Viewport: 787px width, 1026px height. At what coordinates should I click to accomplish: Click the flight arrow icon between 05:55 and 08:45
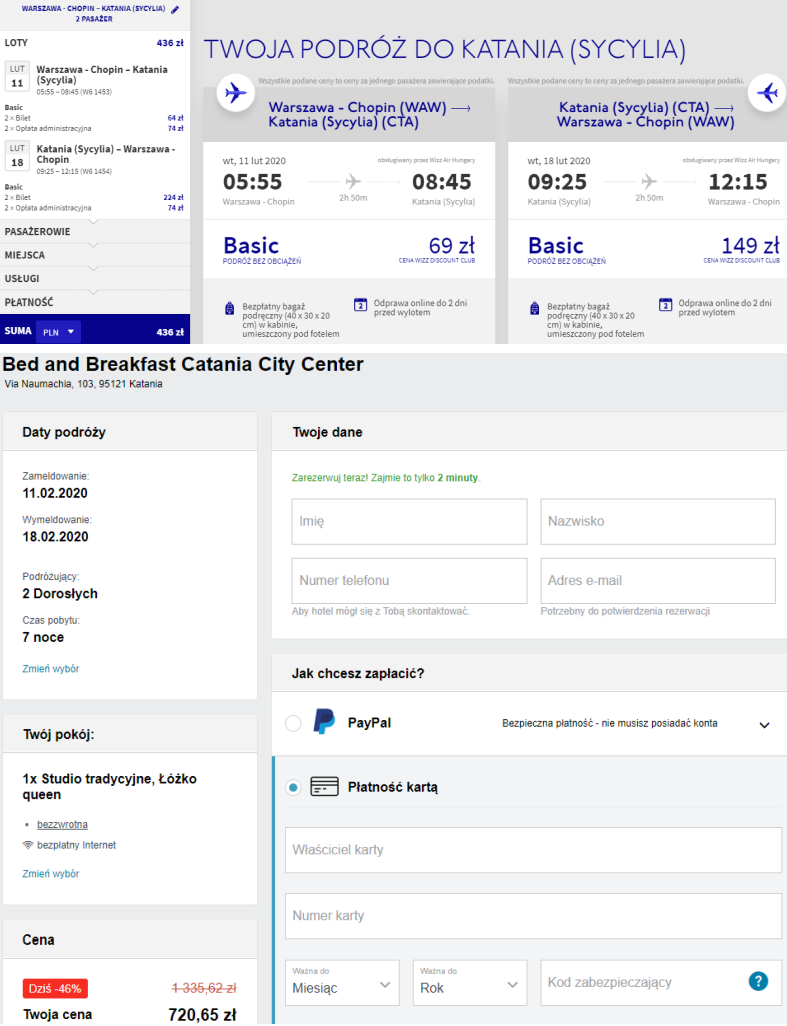[353, 181]
